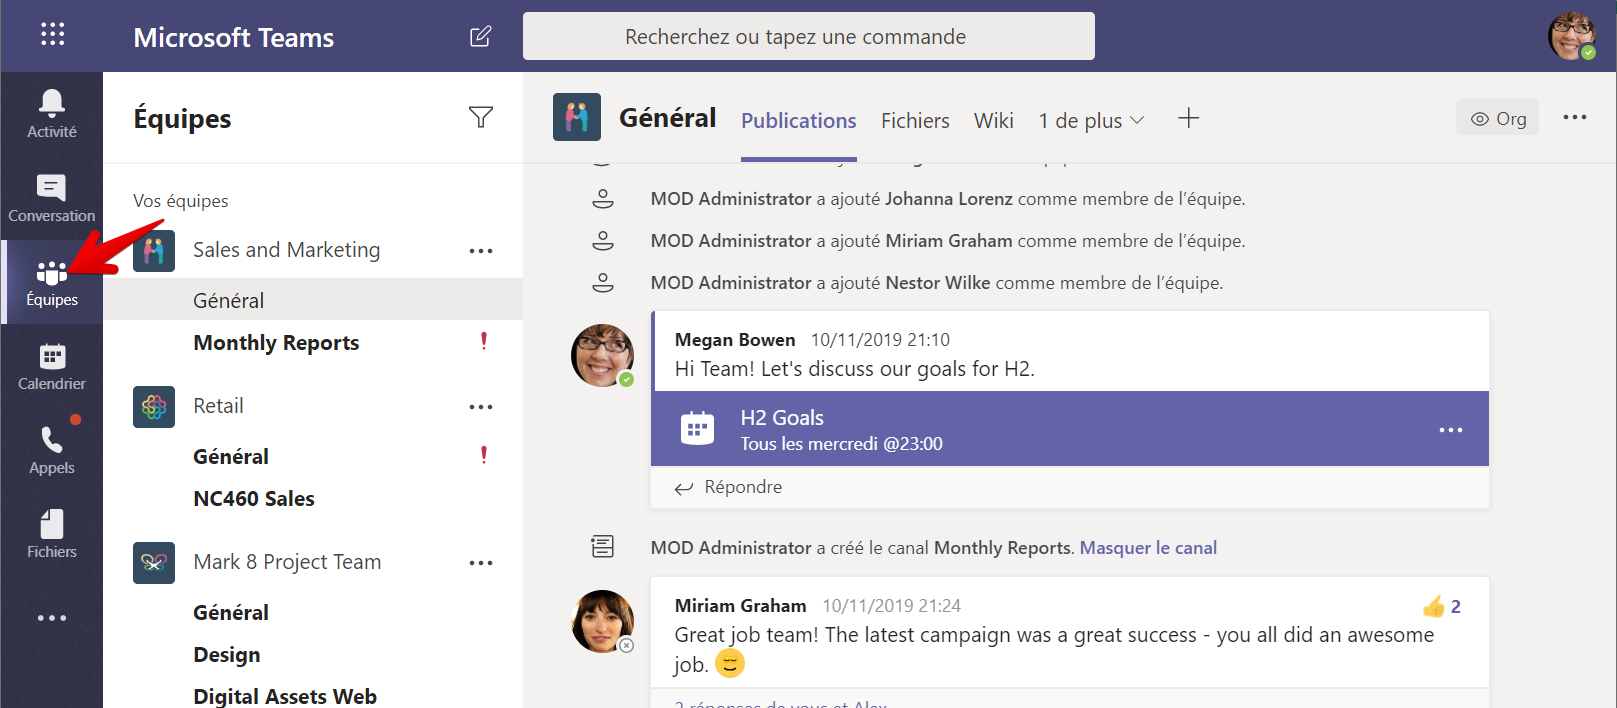
Task: Click the Miriam Graham sender name
Action: tap(740, 606)
